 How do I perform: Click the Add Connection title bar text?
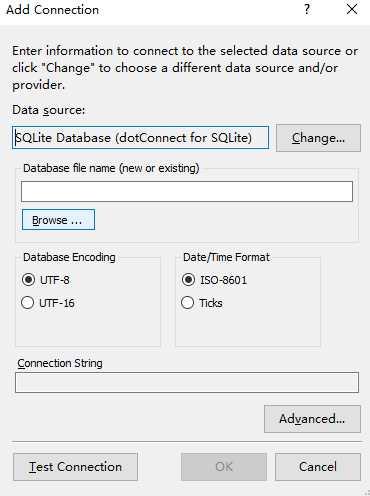coord(53,10)
